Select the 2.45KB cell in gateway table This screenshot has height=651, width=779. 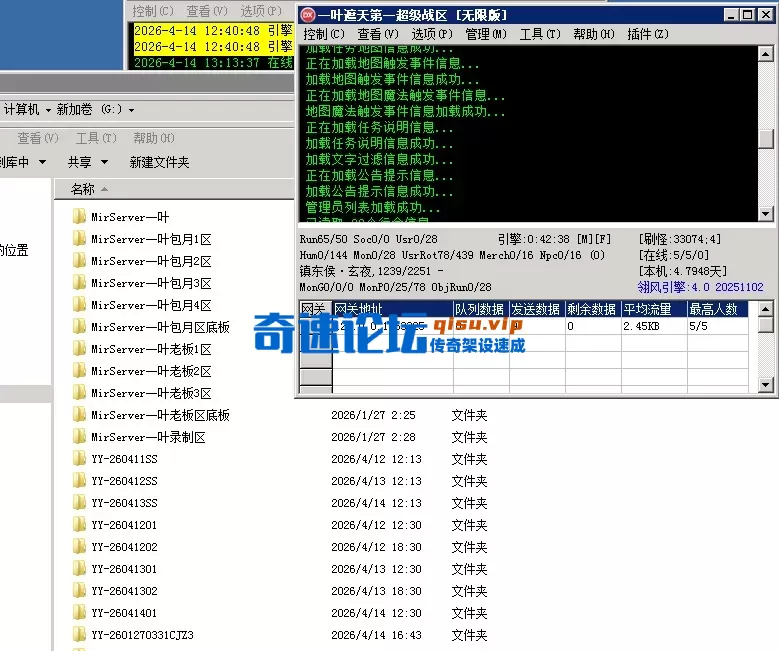pyautogui.click(x=654, y=326)
